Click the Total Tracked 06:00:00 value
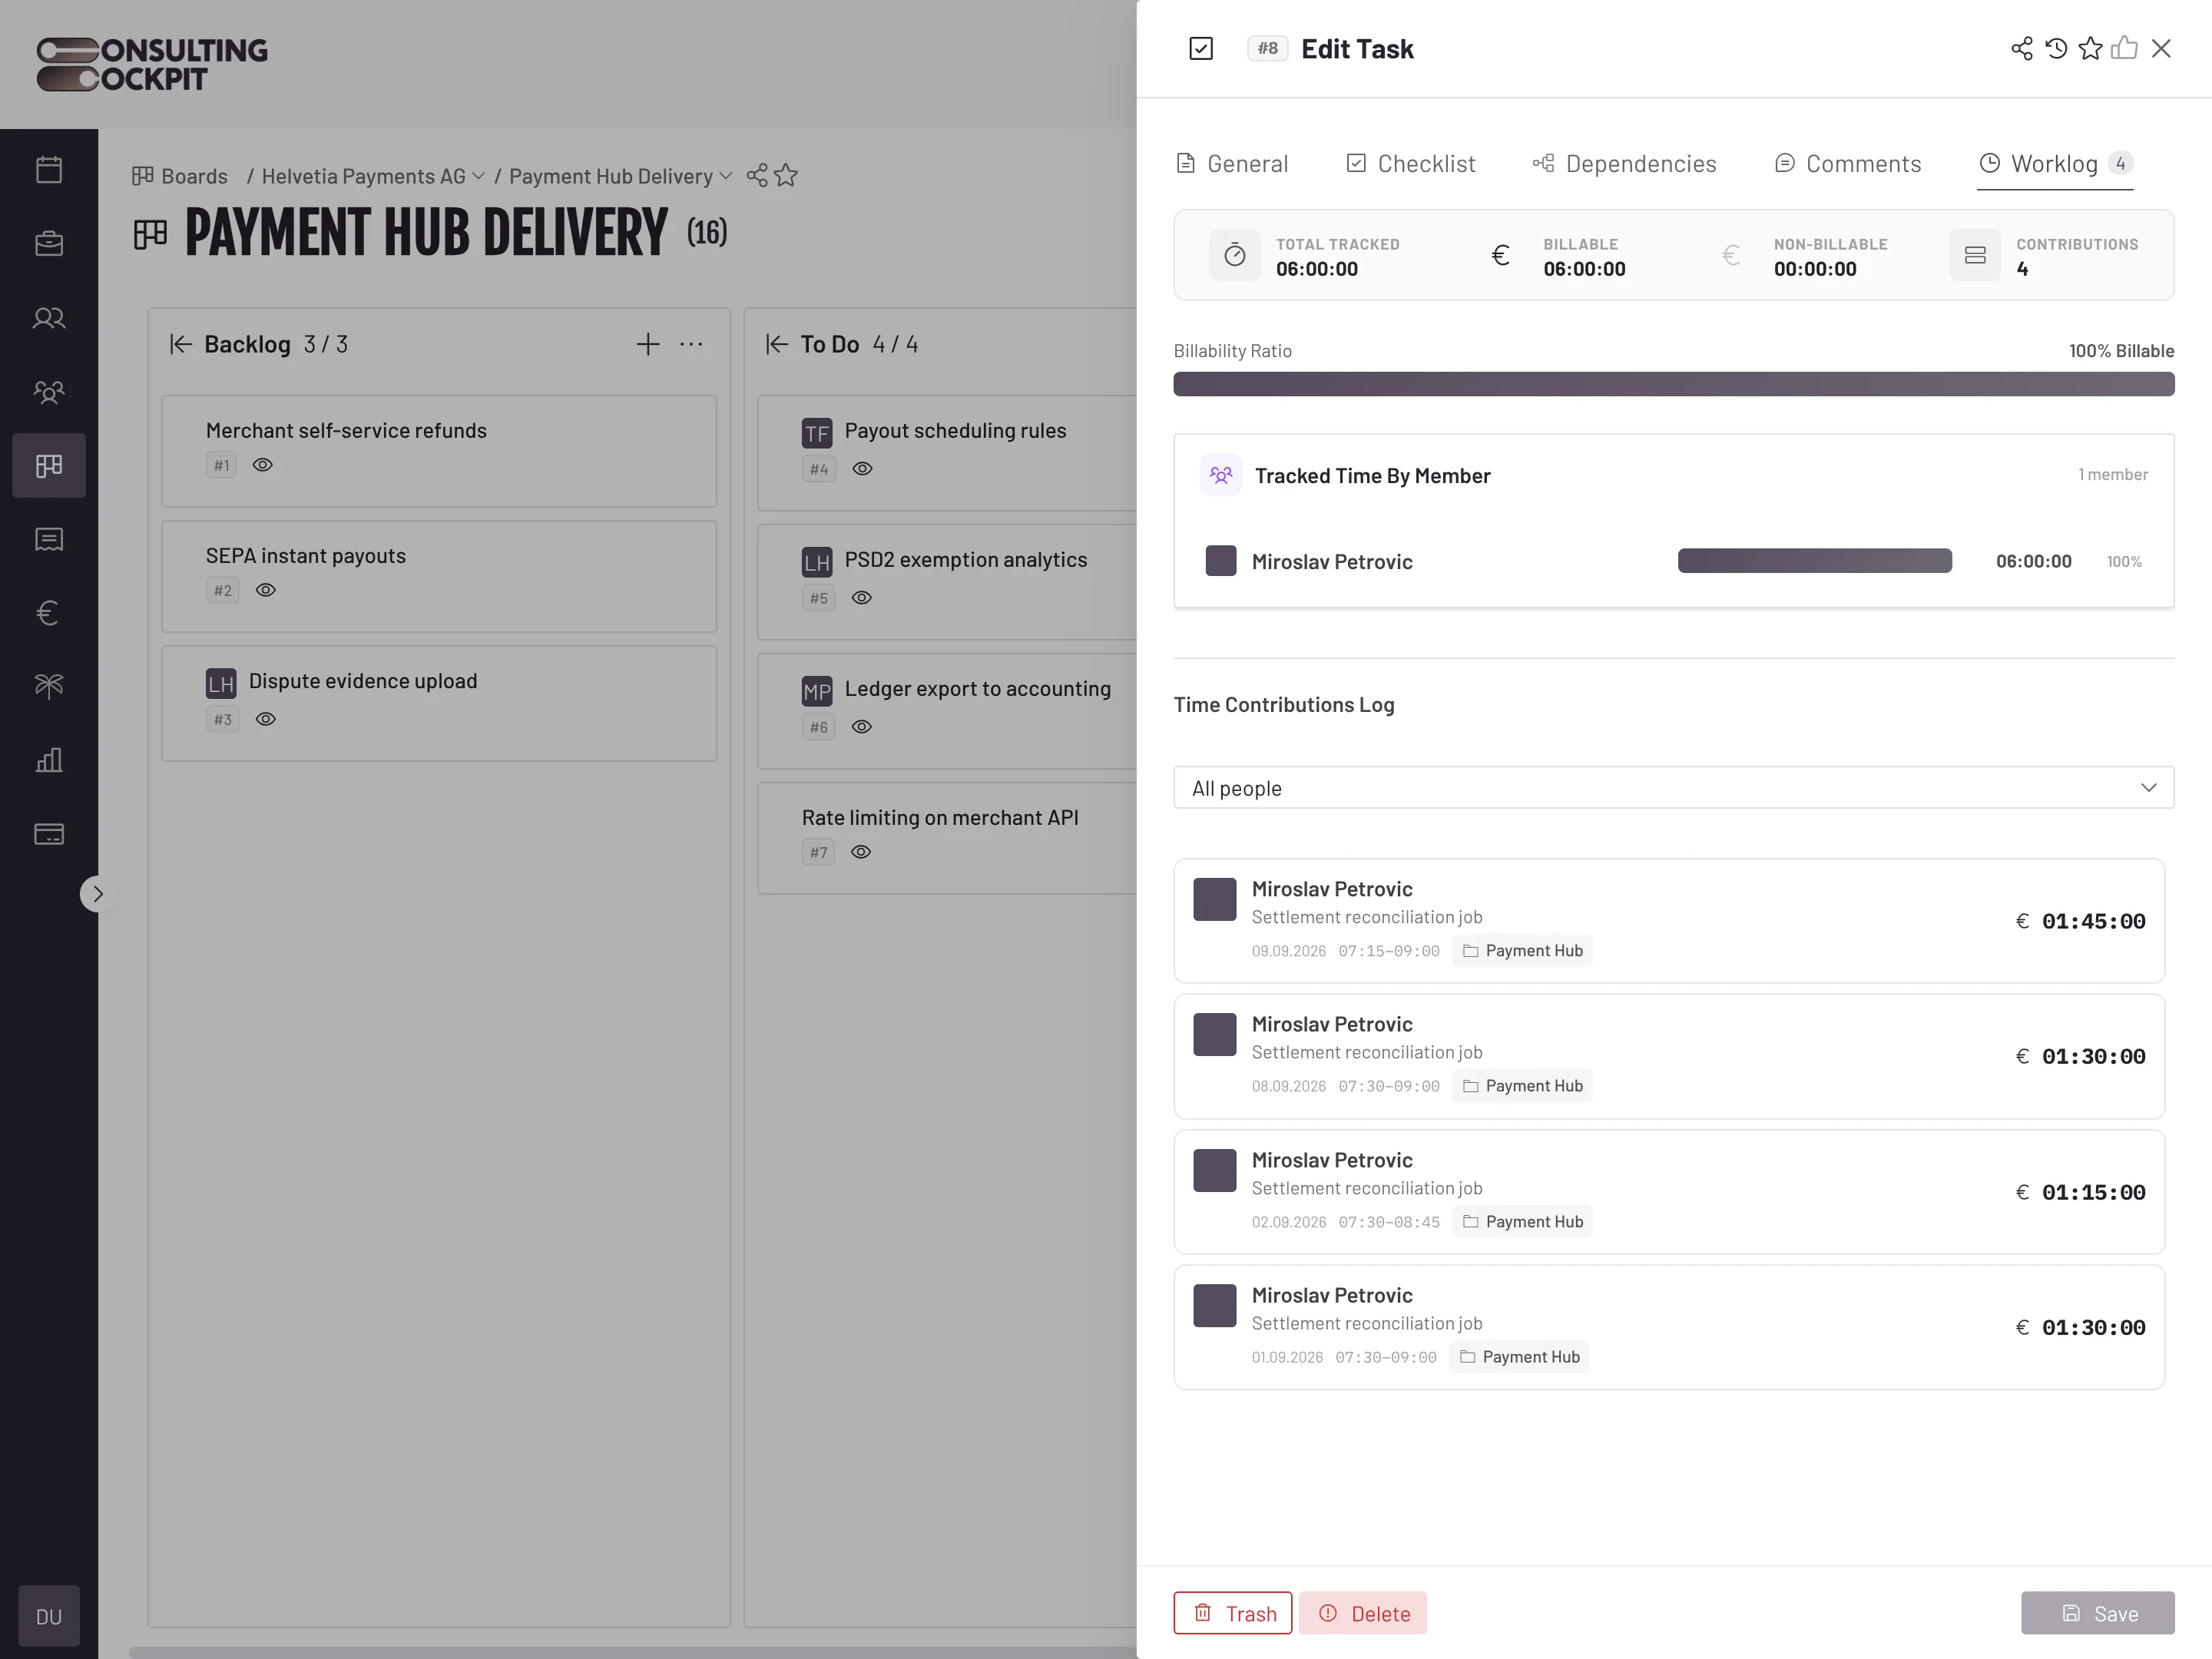 click(1317, 269)
